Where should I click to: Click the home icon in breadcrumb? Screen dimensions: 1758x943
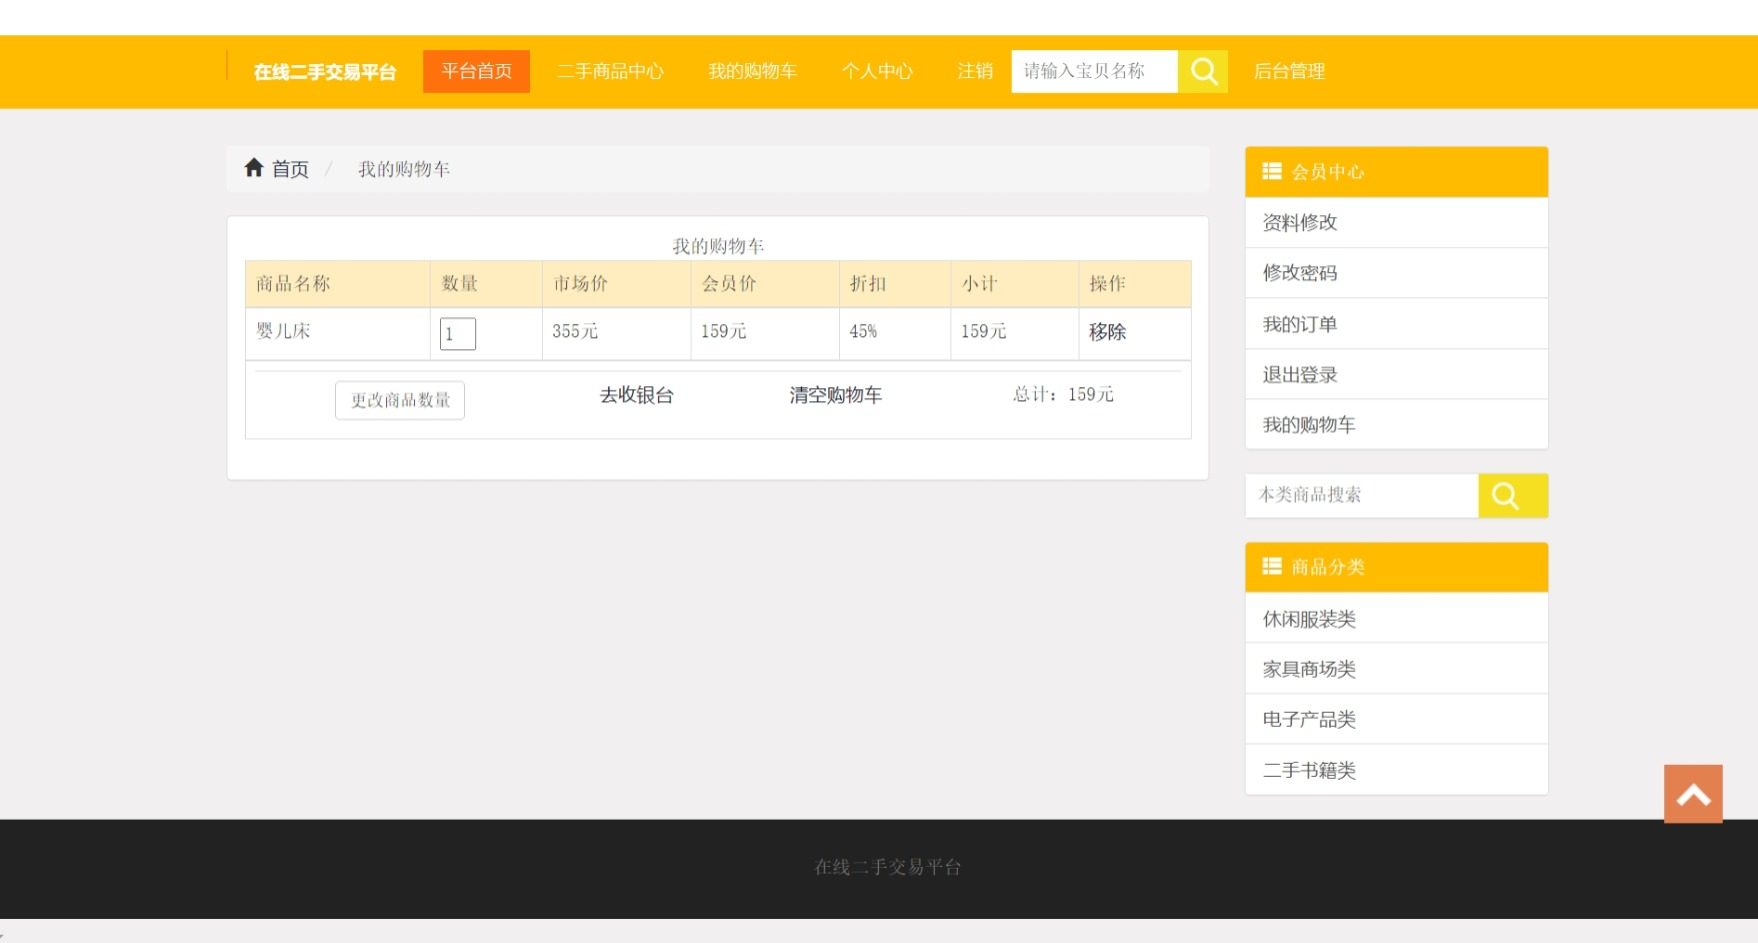tap(254, 168)
